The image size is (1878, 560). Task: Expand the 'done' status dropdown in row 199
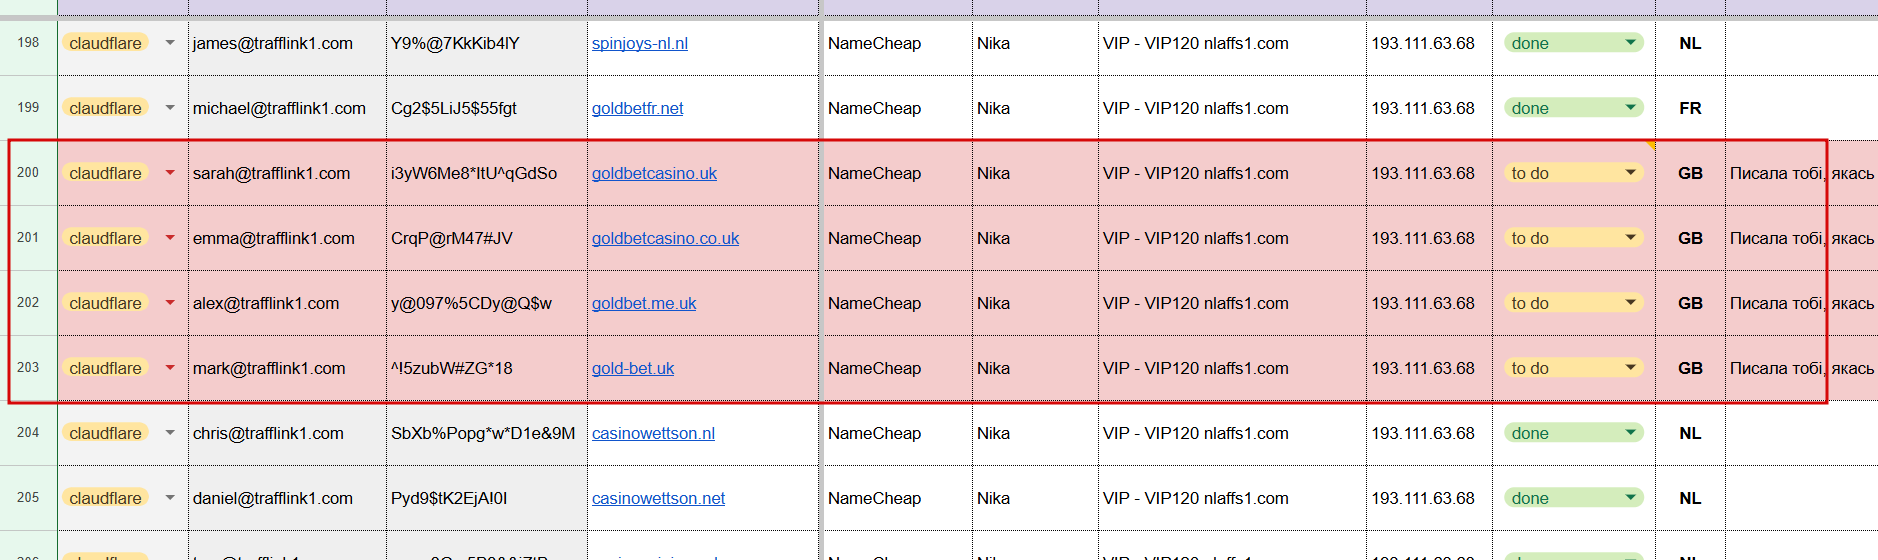[1630, 108]
